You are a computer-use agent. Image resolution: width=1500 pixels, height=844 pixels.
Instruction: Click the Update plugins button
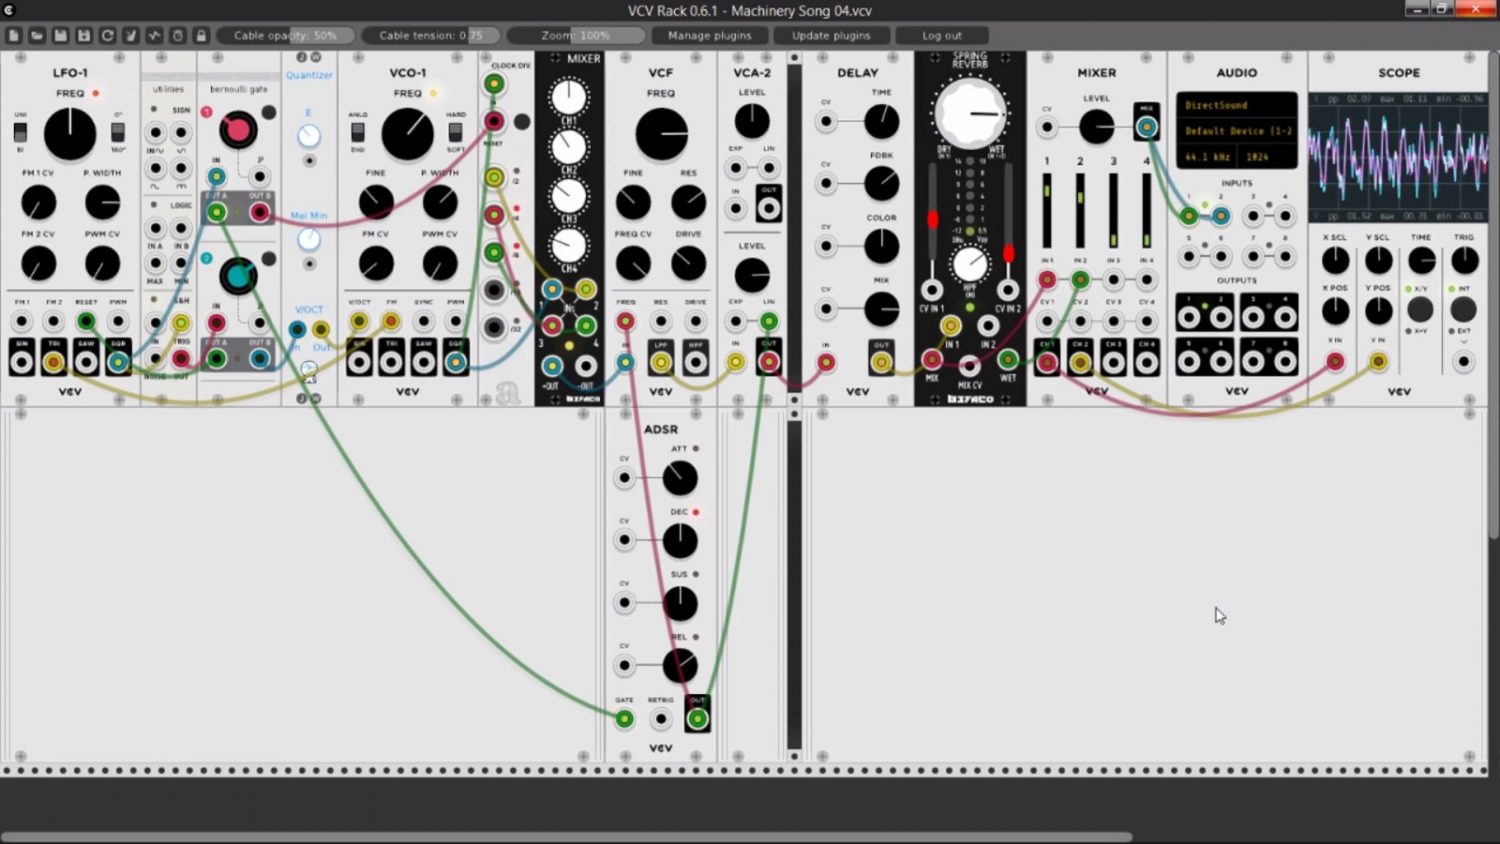click(x=831, y=35)
